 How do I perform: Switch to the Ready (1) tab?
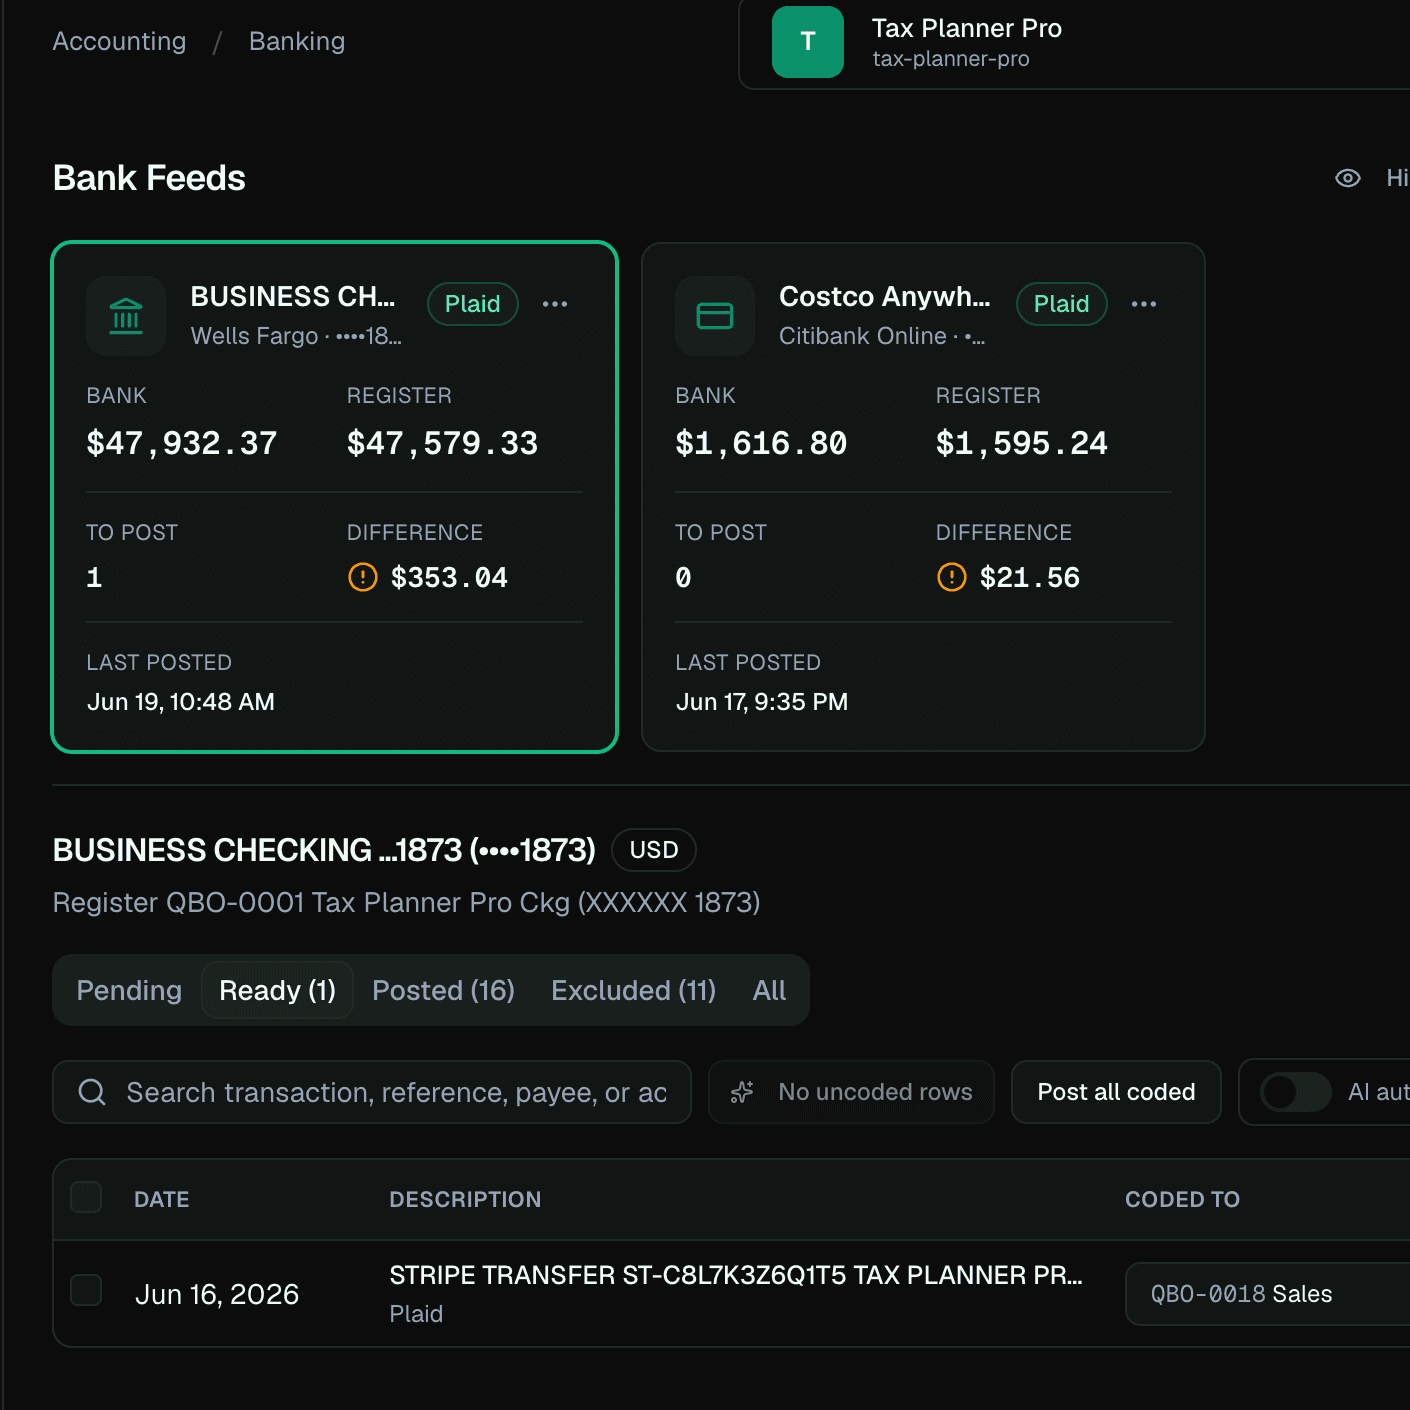click(278, 990)
